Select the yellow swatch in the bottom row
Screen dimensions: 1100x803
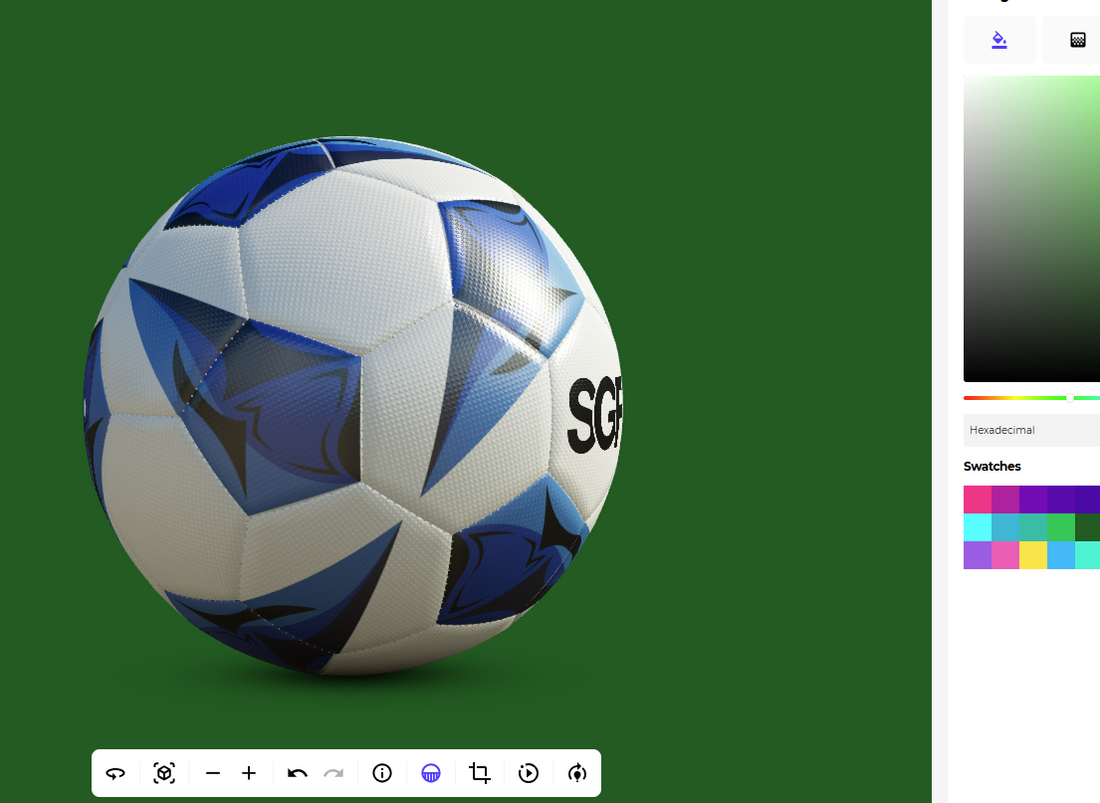click(1034, 556)
